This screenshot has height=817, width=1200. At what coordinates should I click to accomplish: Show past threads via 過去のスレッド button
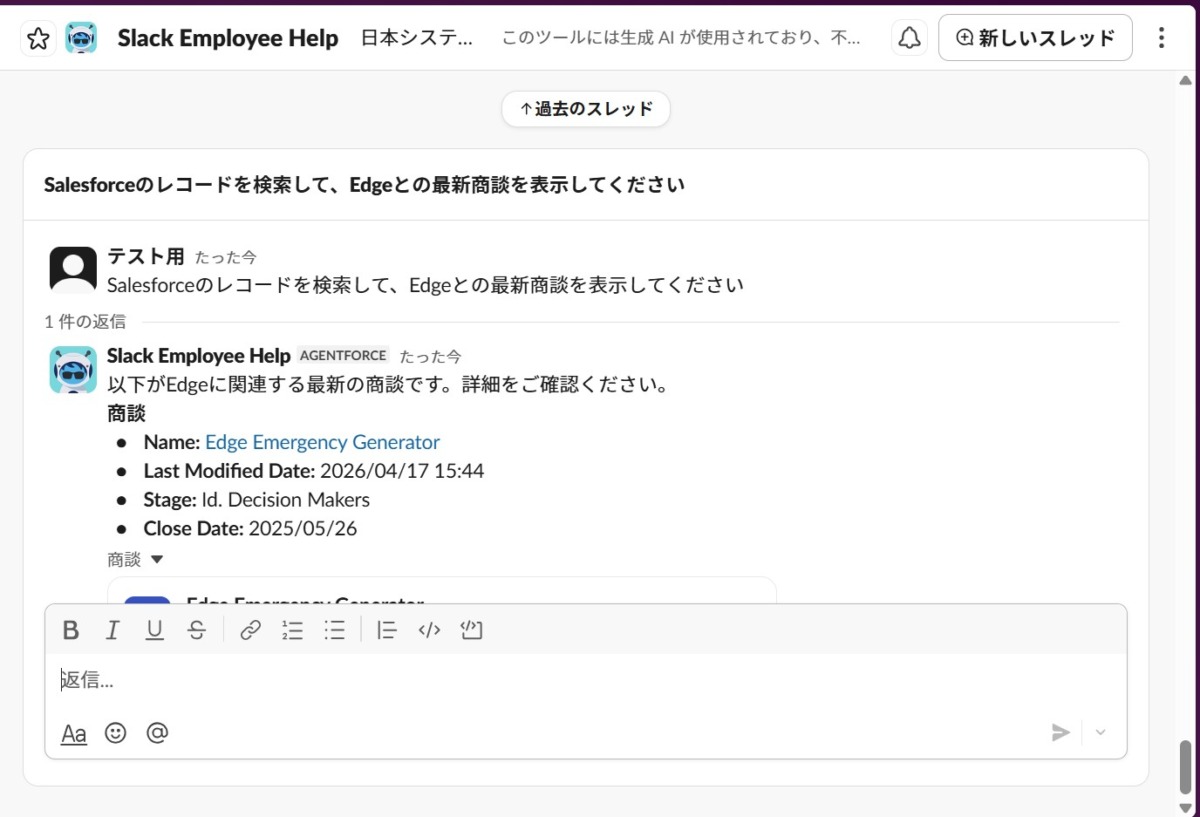586,109
